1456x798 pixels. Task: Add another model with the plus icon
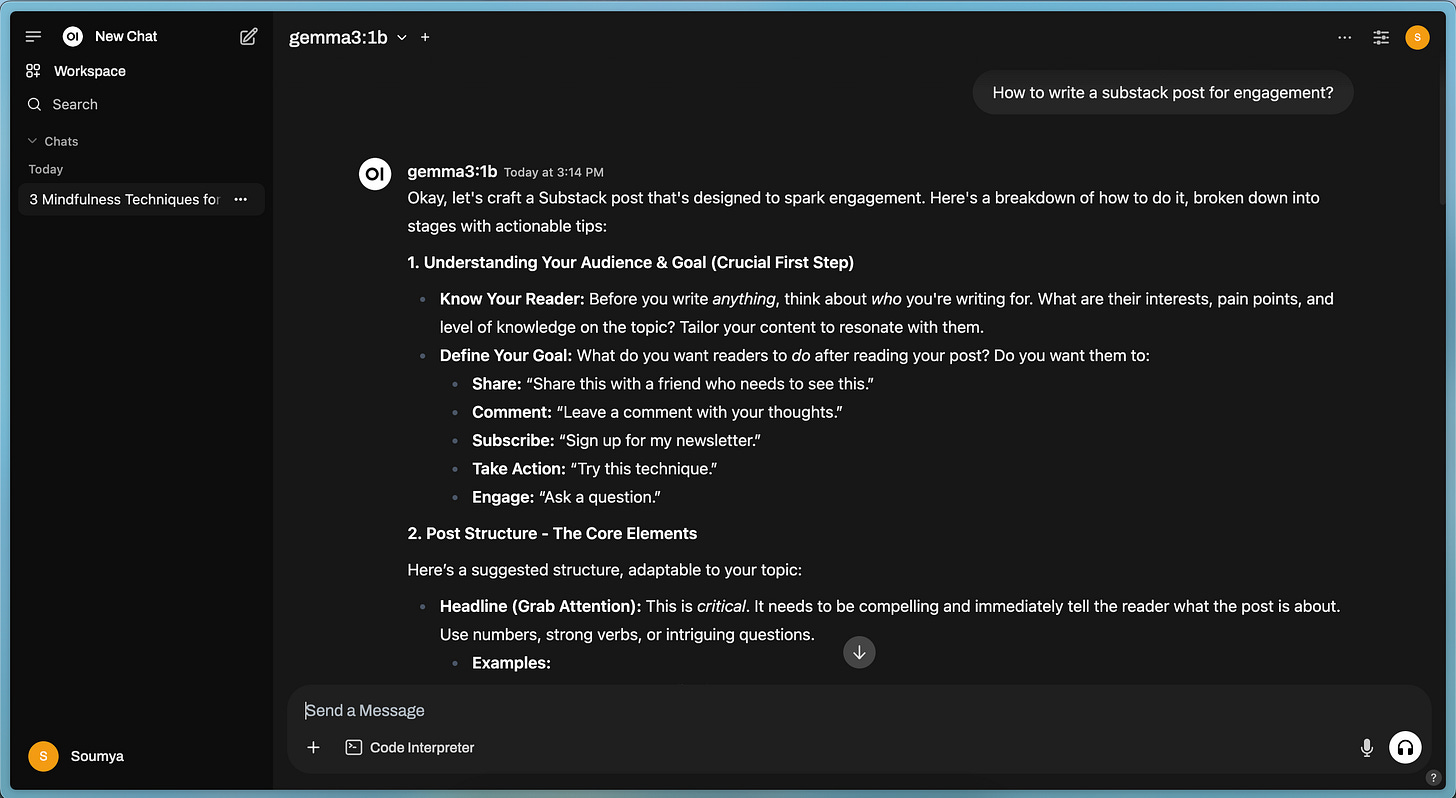click(425, 37)
